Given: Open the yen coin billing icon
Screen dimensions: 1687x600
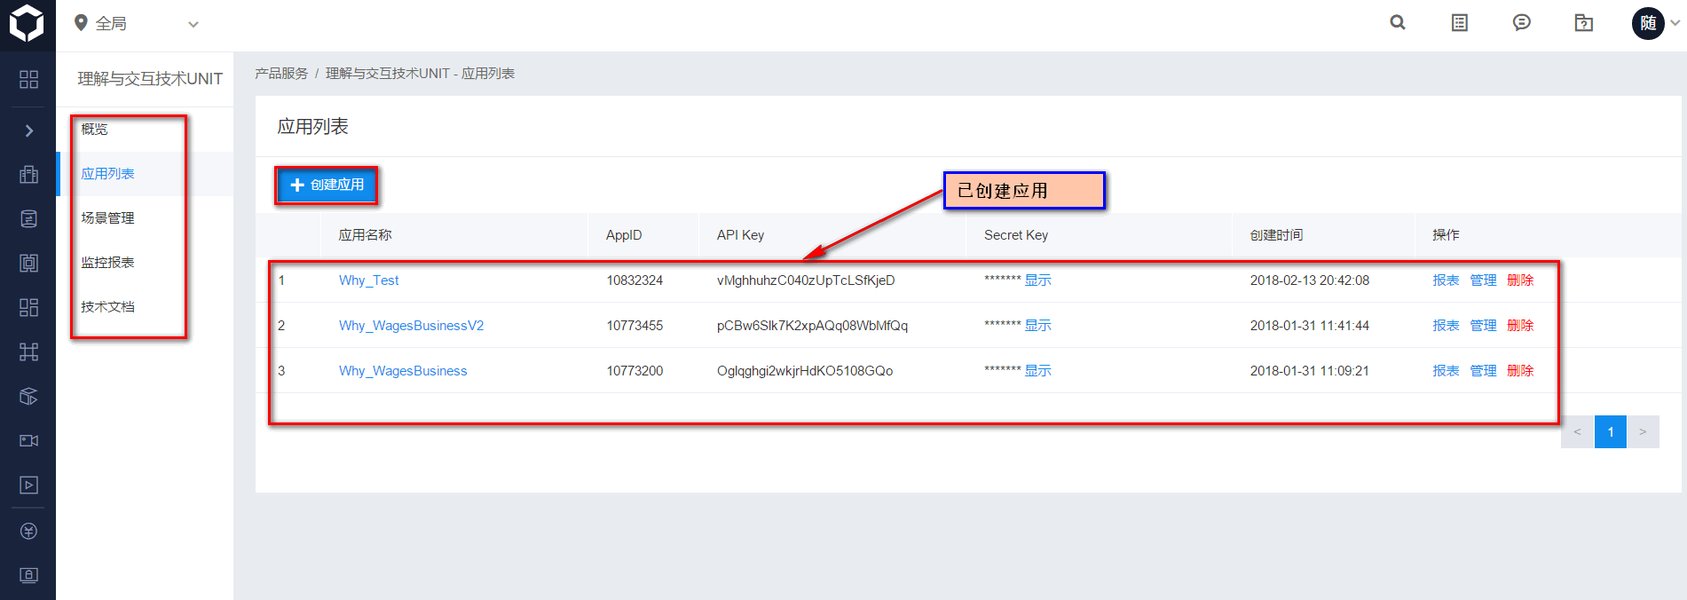Looking at the screenshot, I should click(29, 531).
